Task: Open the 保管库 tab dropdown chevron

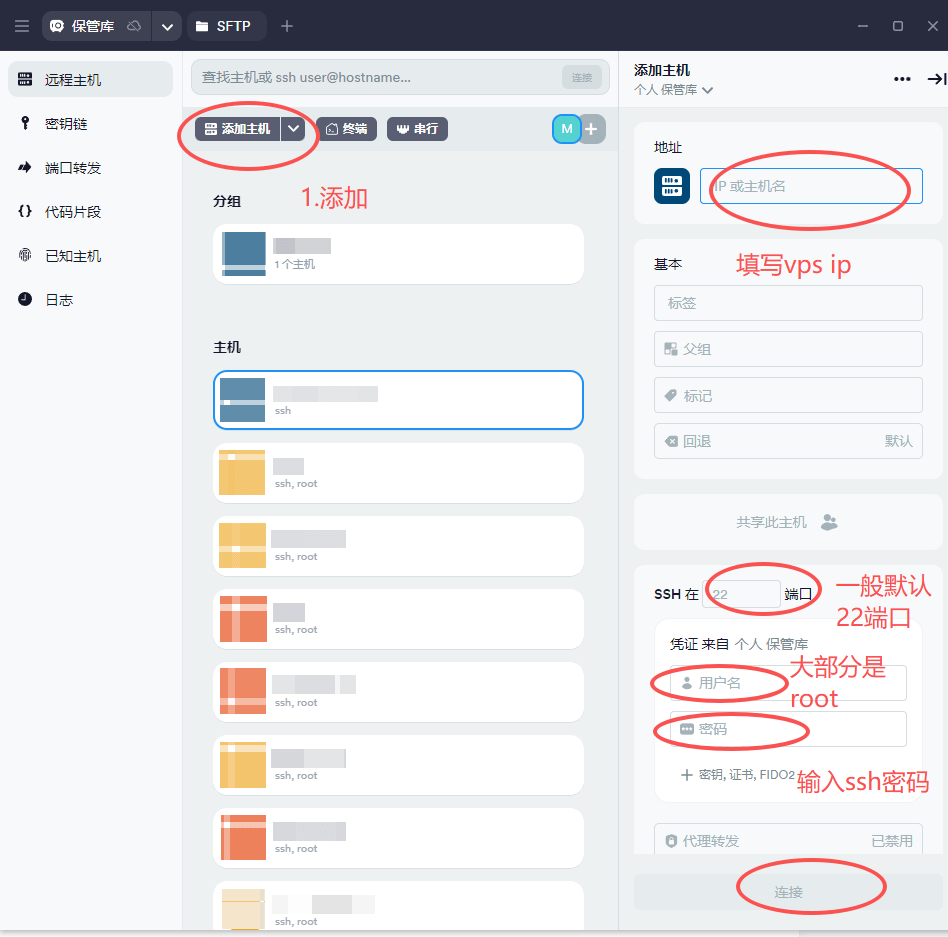Action: point(167,26)
